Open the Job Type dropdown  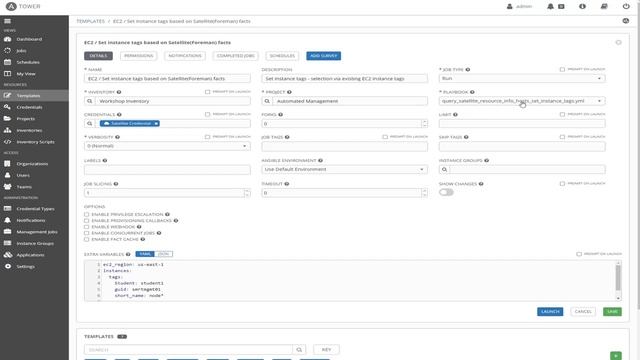tap(522, 78)
